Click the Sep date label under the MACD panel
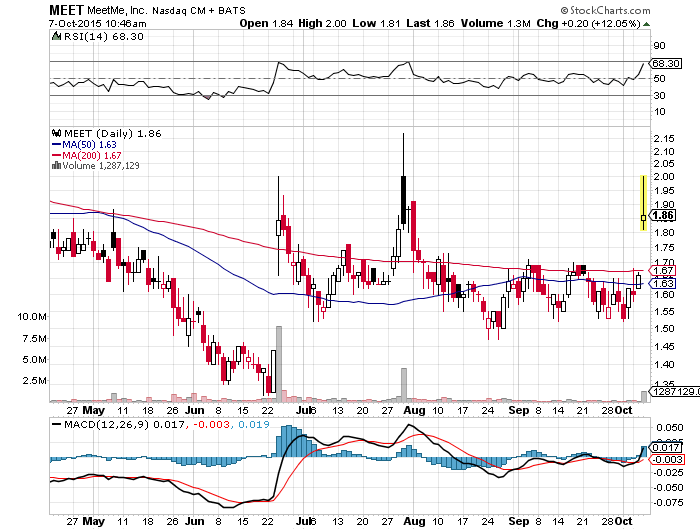700x530 pixels. 519,521
